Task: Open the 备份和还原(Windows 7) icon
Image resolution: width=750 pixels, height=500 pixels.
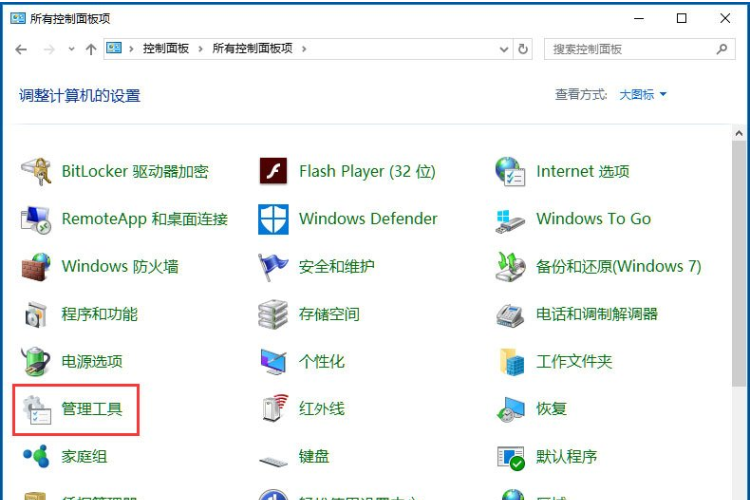Action: click(510, 267)
